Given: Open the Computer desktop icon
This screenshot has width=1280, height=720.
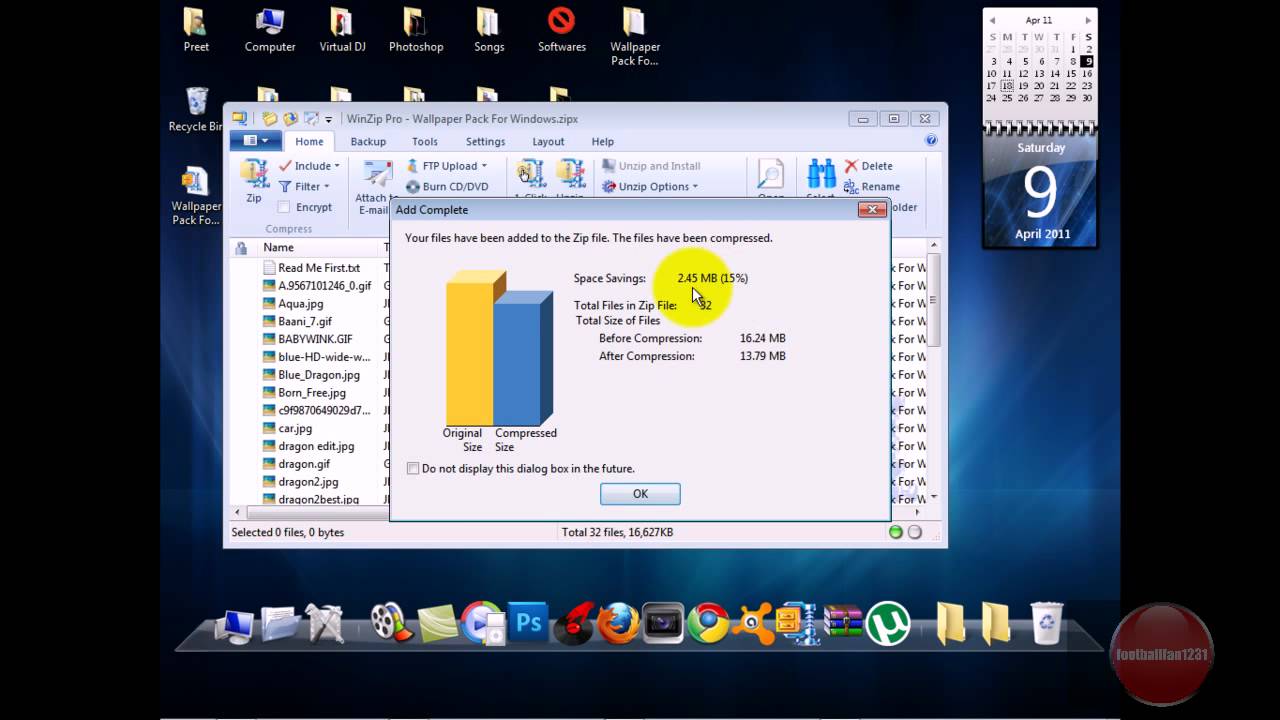Looking at the screenshot, I should point(270,29).
